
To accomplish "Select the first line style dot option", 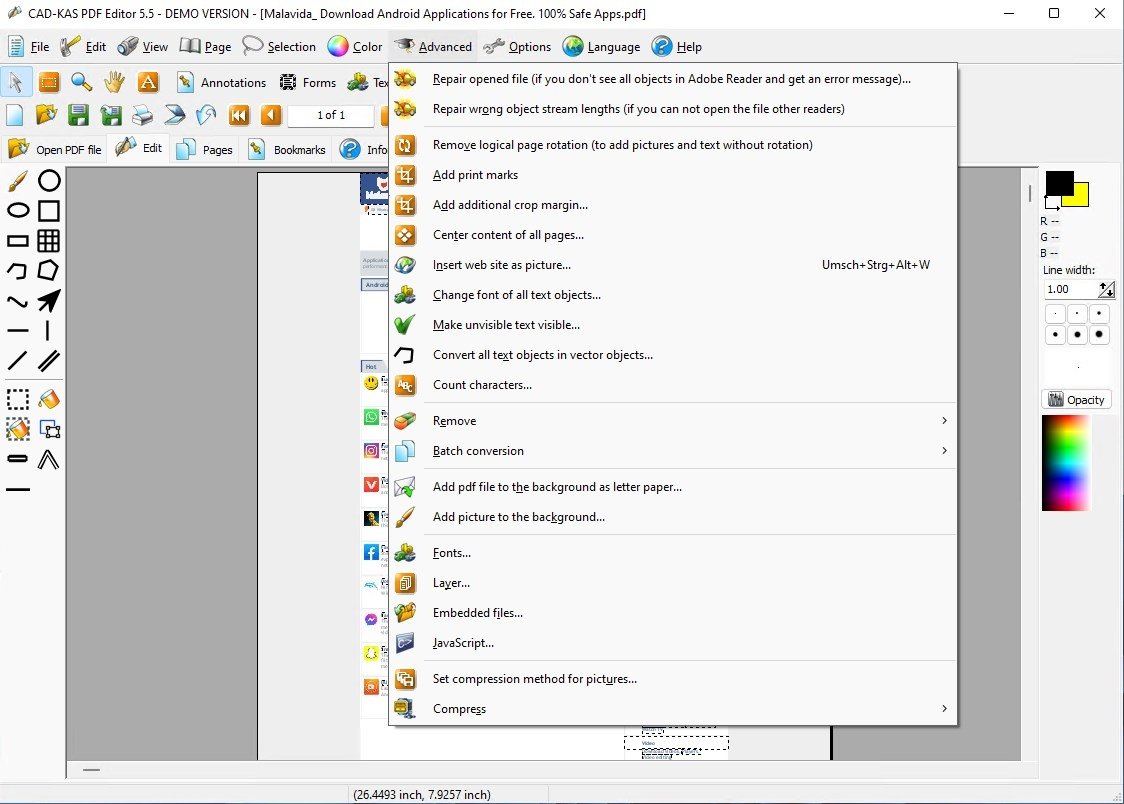I will pos(1055,313).
